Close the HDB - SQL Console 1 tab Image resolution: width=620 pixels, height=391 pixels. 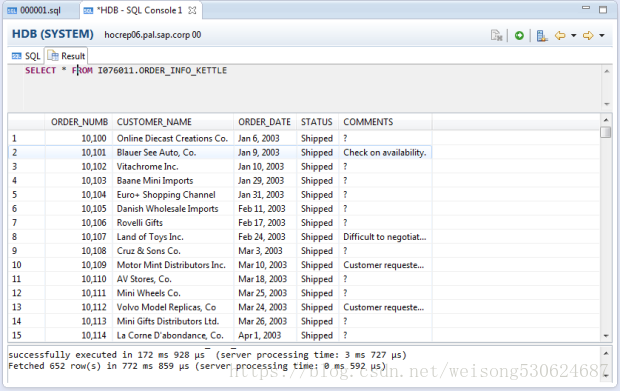click(192, 10)
